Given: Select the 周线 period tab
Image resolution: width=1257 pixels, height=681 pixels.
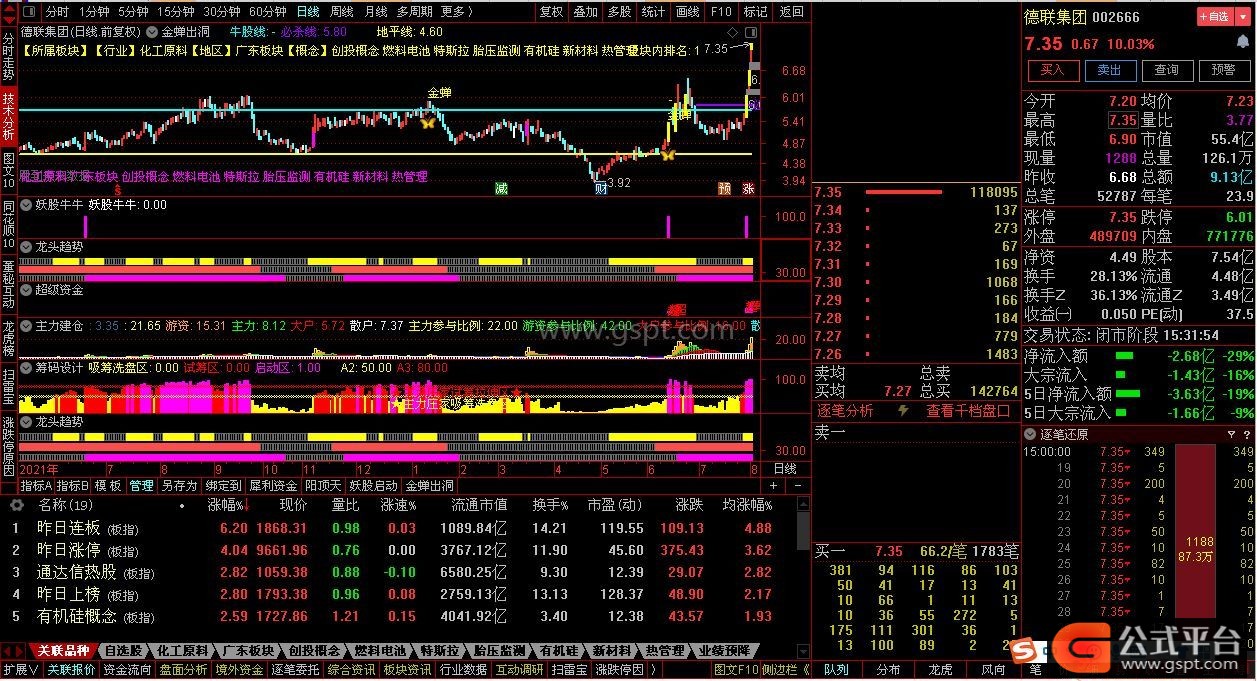Looking at the screenshot, I should (342, 12).
